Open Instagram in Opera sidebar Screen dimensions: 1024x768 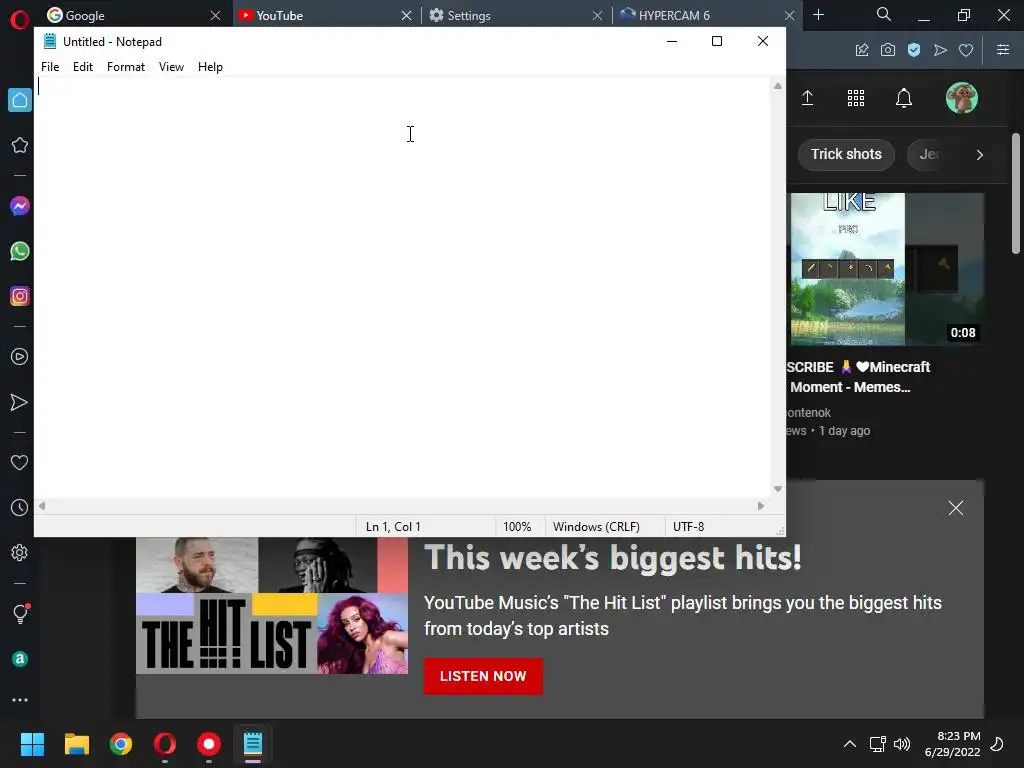[x=20, y=296]
